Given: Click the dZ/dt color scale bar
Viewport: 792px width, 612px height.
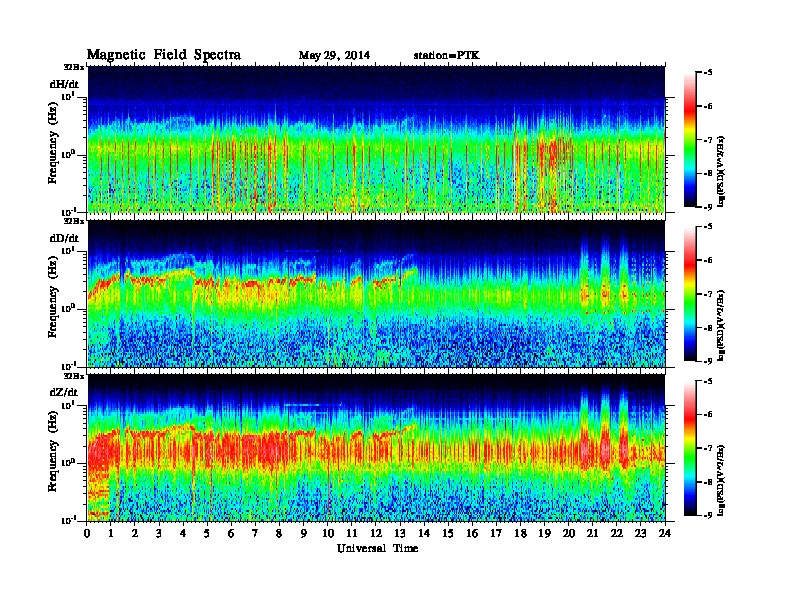Looking at the screenshot, I should [689, 448].
